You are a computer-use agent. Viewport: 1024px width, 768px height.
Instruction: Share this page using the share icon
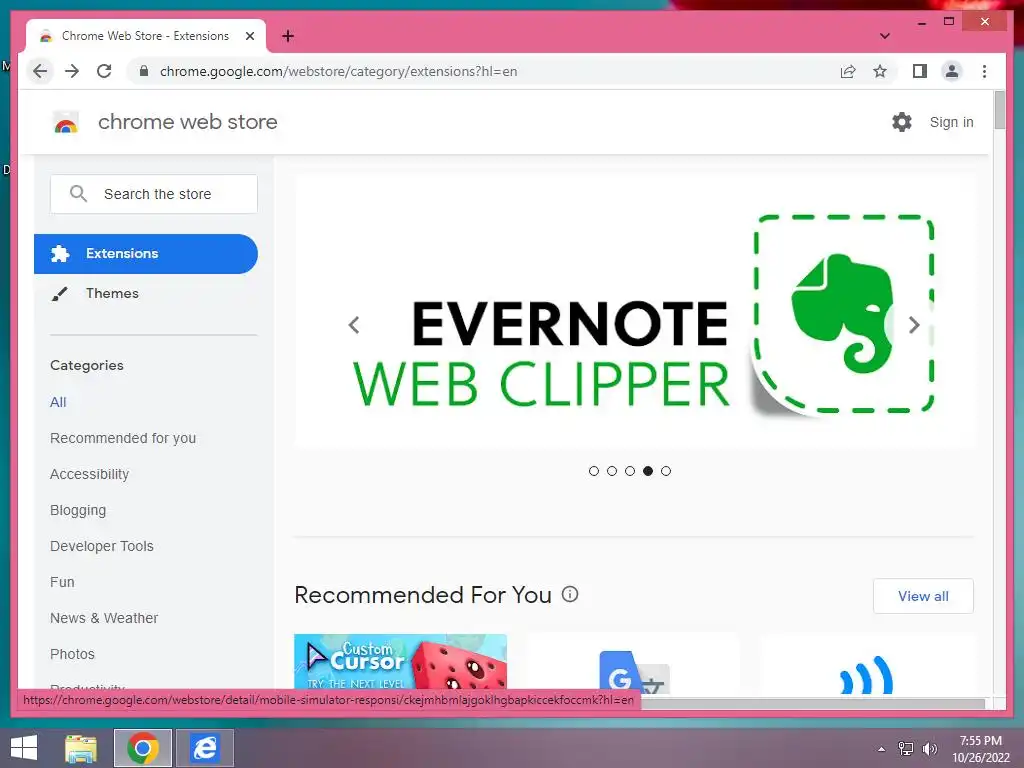coord(848,71)
